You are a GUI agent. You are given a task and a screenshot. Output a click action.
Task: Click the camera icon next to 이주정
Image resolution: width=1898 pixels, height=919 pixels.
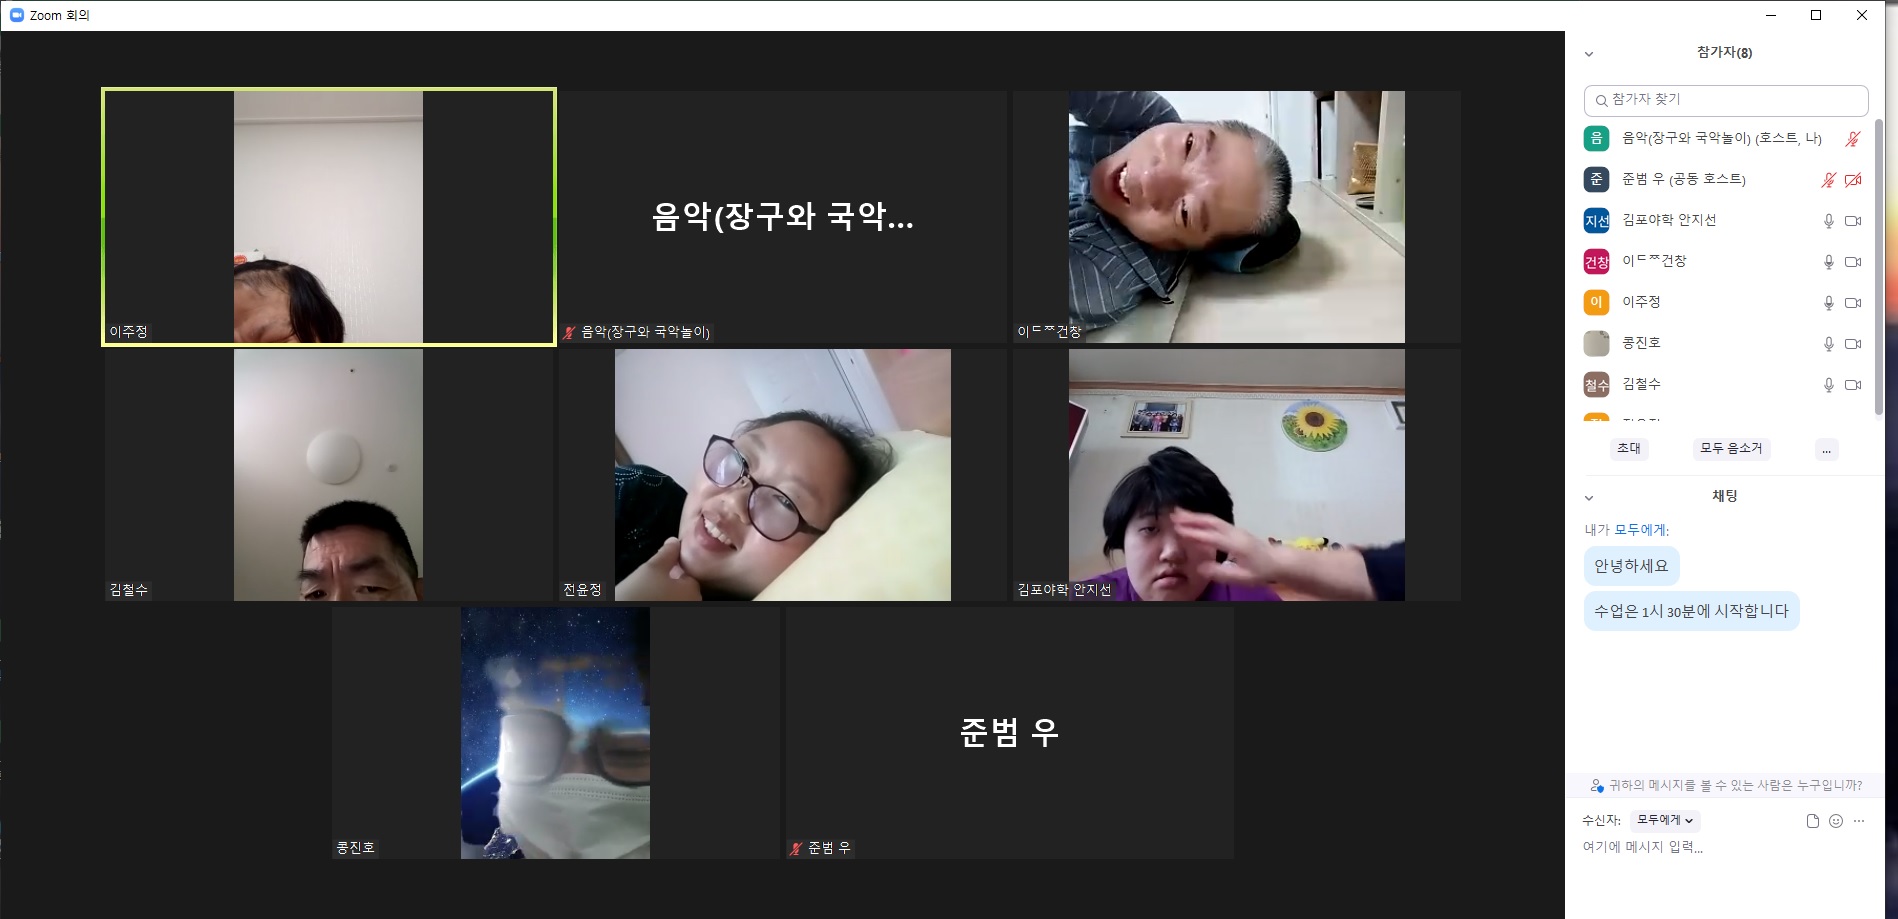1853,303
